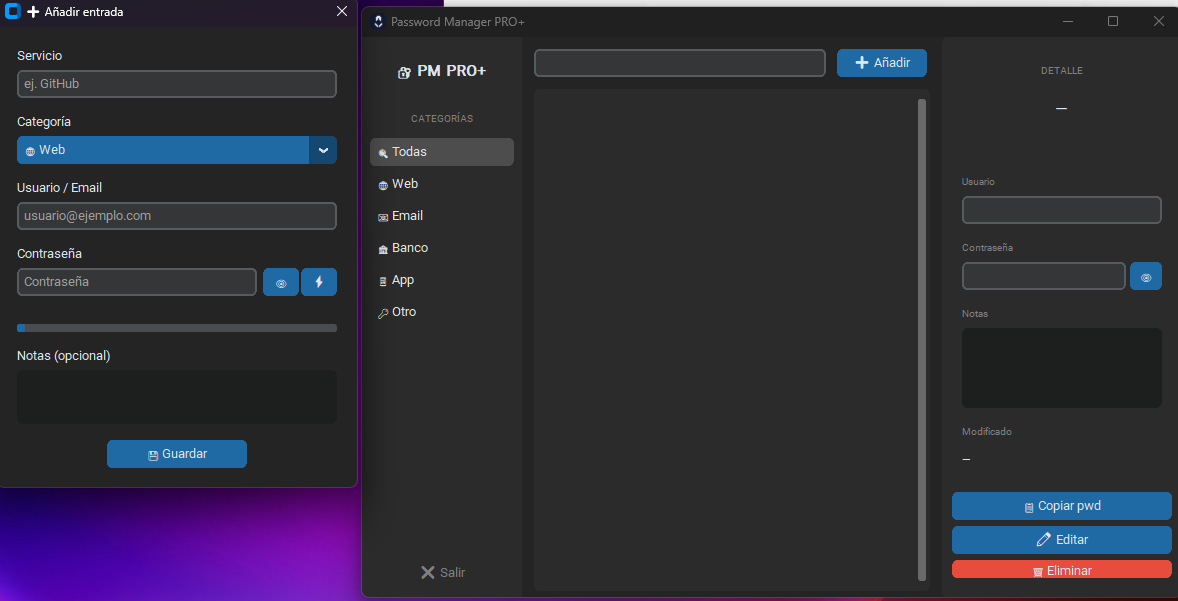
Task: Click the clipboard icon on Copiar pwd
Action: [x=1029, y=508]
